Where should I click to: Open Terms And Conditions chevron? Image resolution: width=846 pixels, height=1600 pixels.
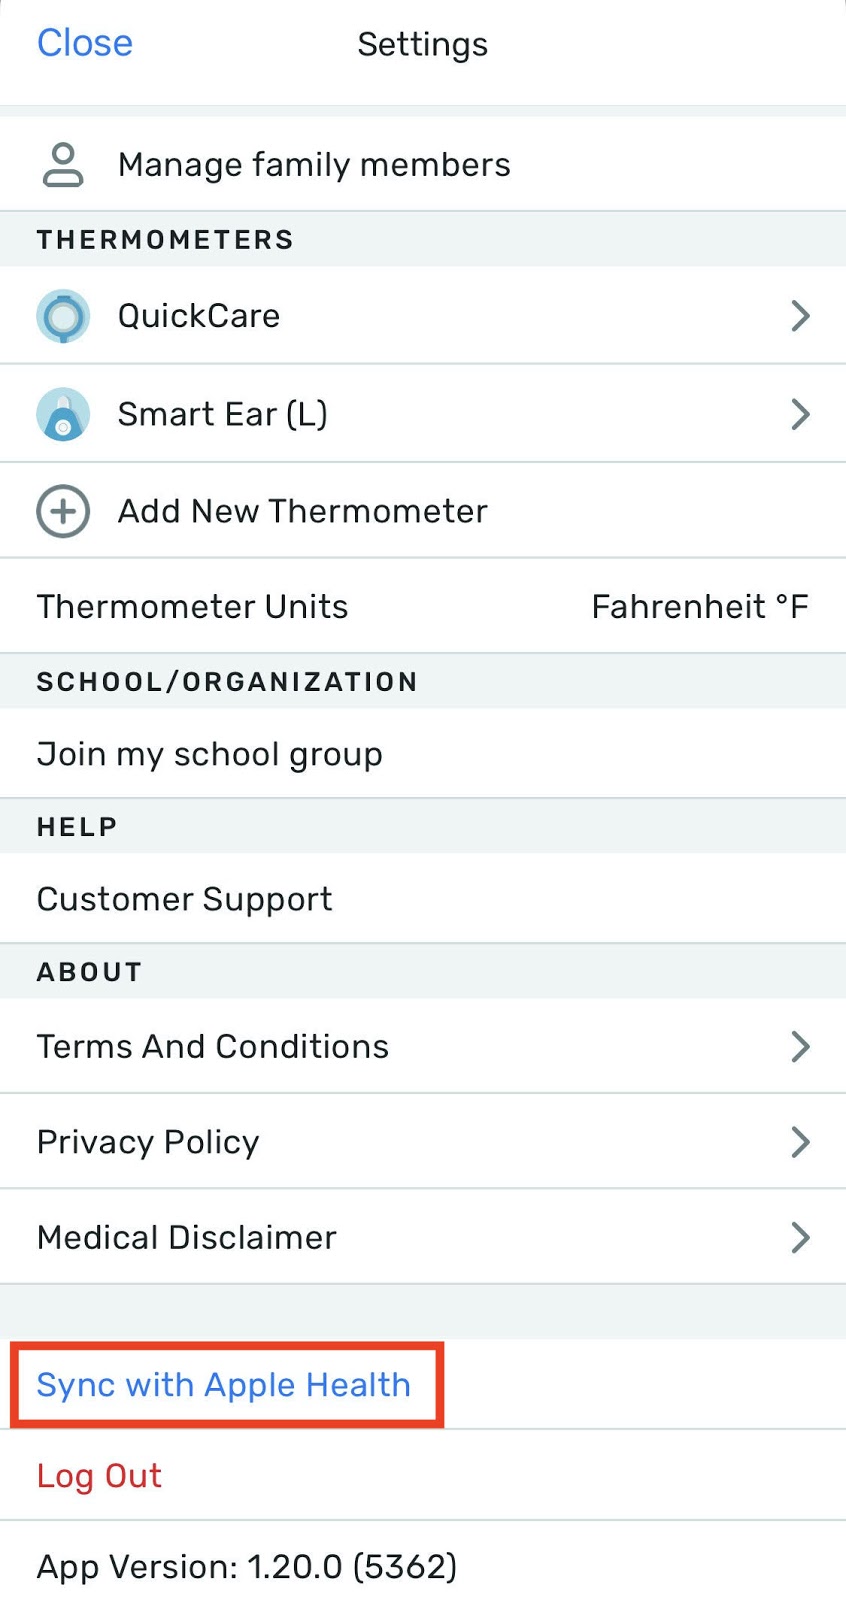pyautogui.click(x=800, y=1047)
